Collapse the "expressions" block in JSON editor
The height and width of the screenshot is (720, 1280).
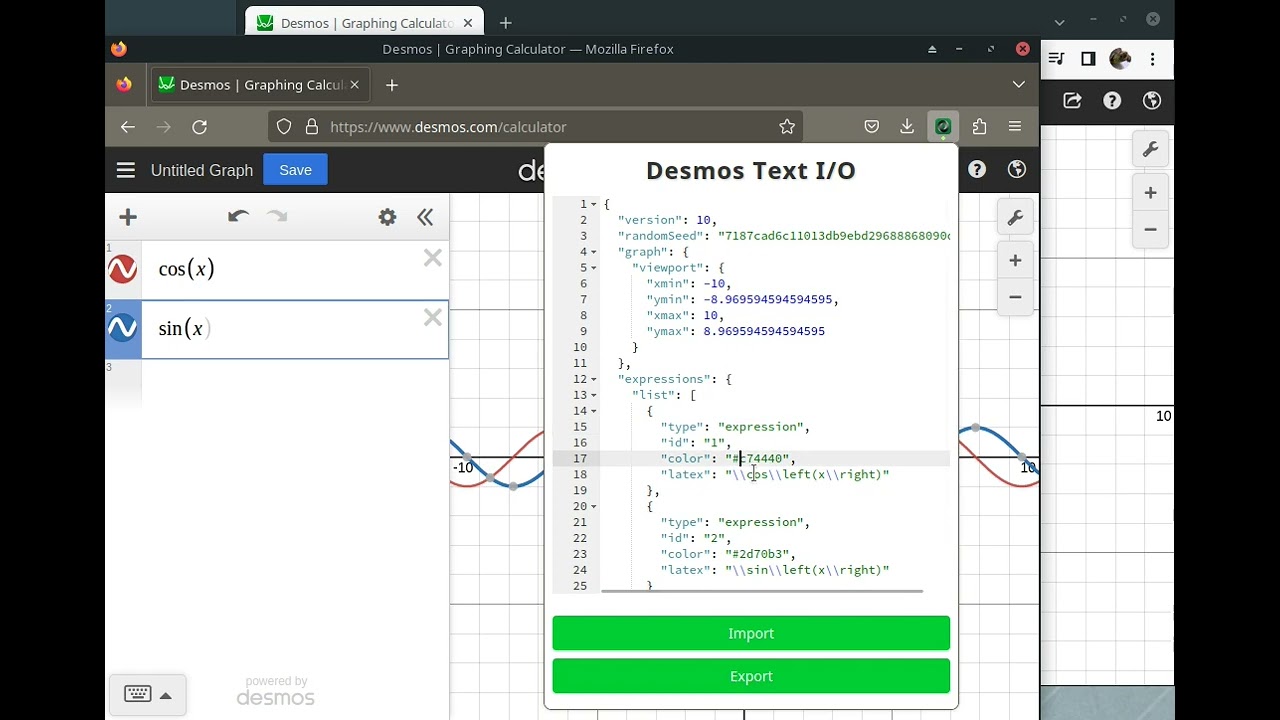(x=594, y=379)
